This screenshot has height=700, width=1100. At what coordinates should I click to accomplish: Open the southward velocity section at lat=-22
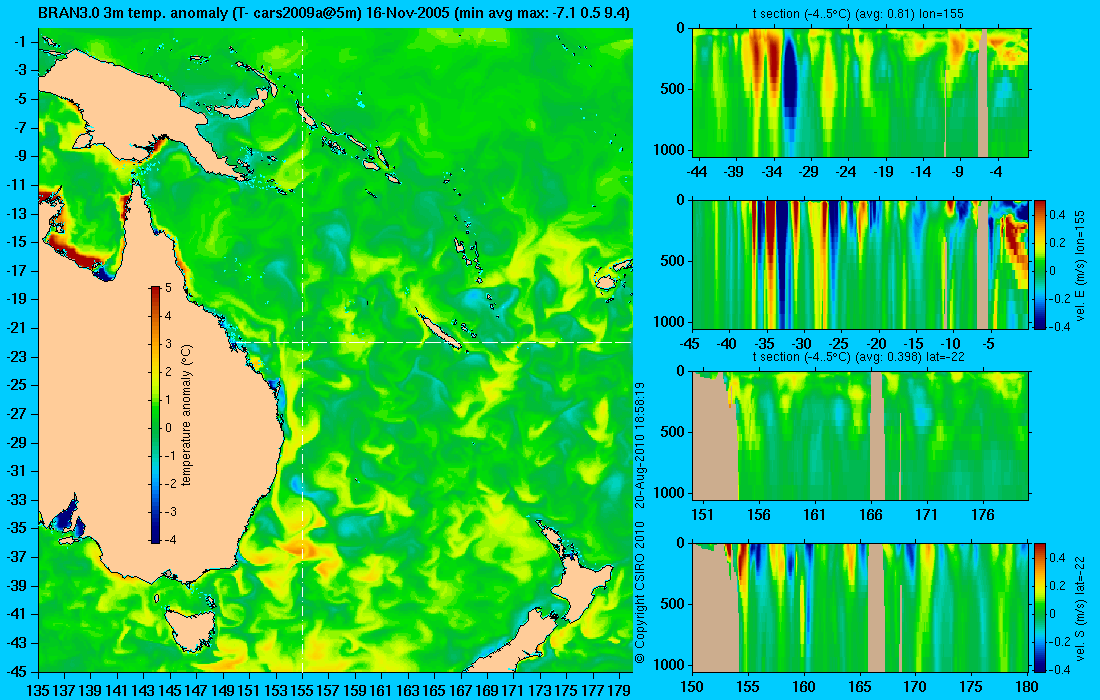click(860, 607)
